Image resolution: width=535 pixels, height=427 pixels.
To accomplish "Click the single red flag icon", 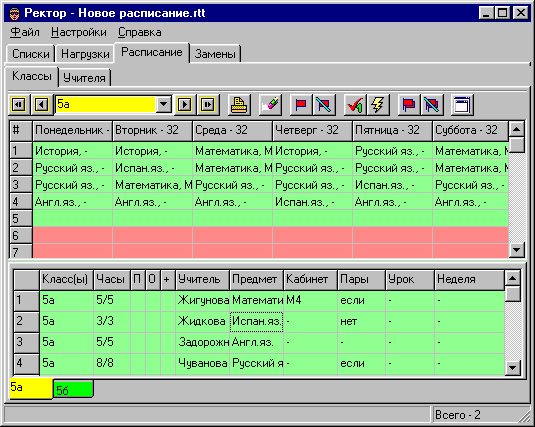I will (x=301, y=104).
